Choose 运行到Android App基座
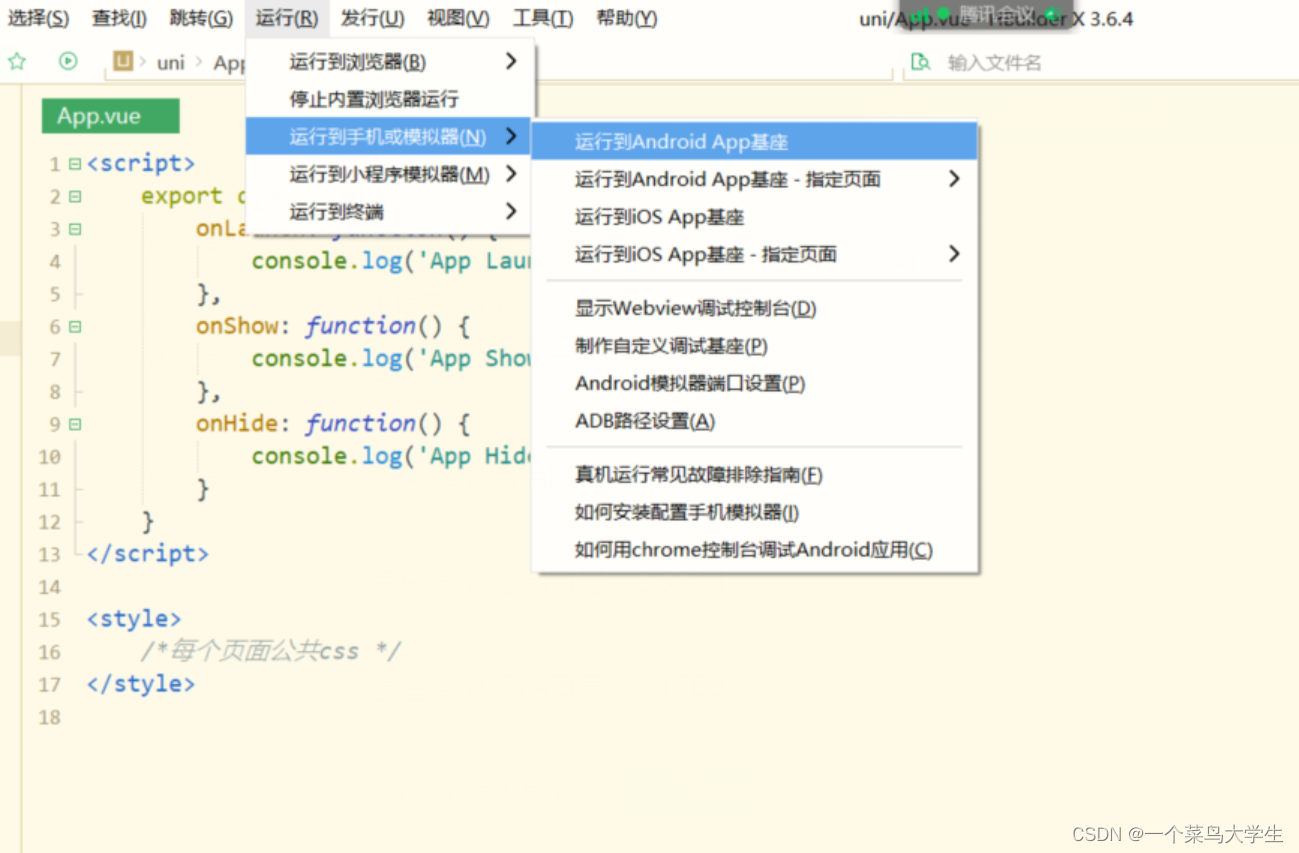The height and width of the screenshot is (853, 1299). (755, 142)
